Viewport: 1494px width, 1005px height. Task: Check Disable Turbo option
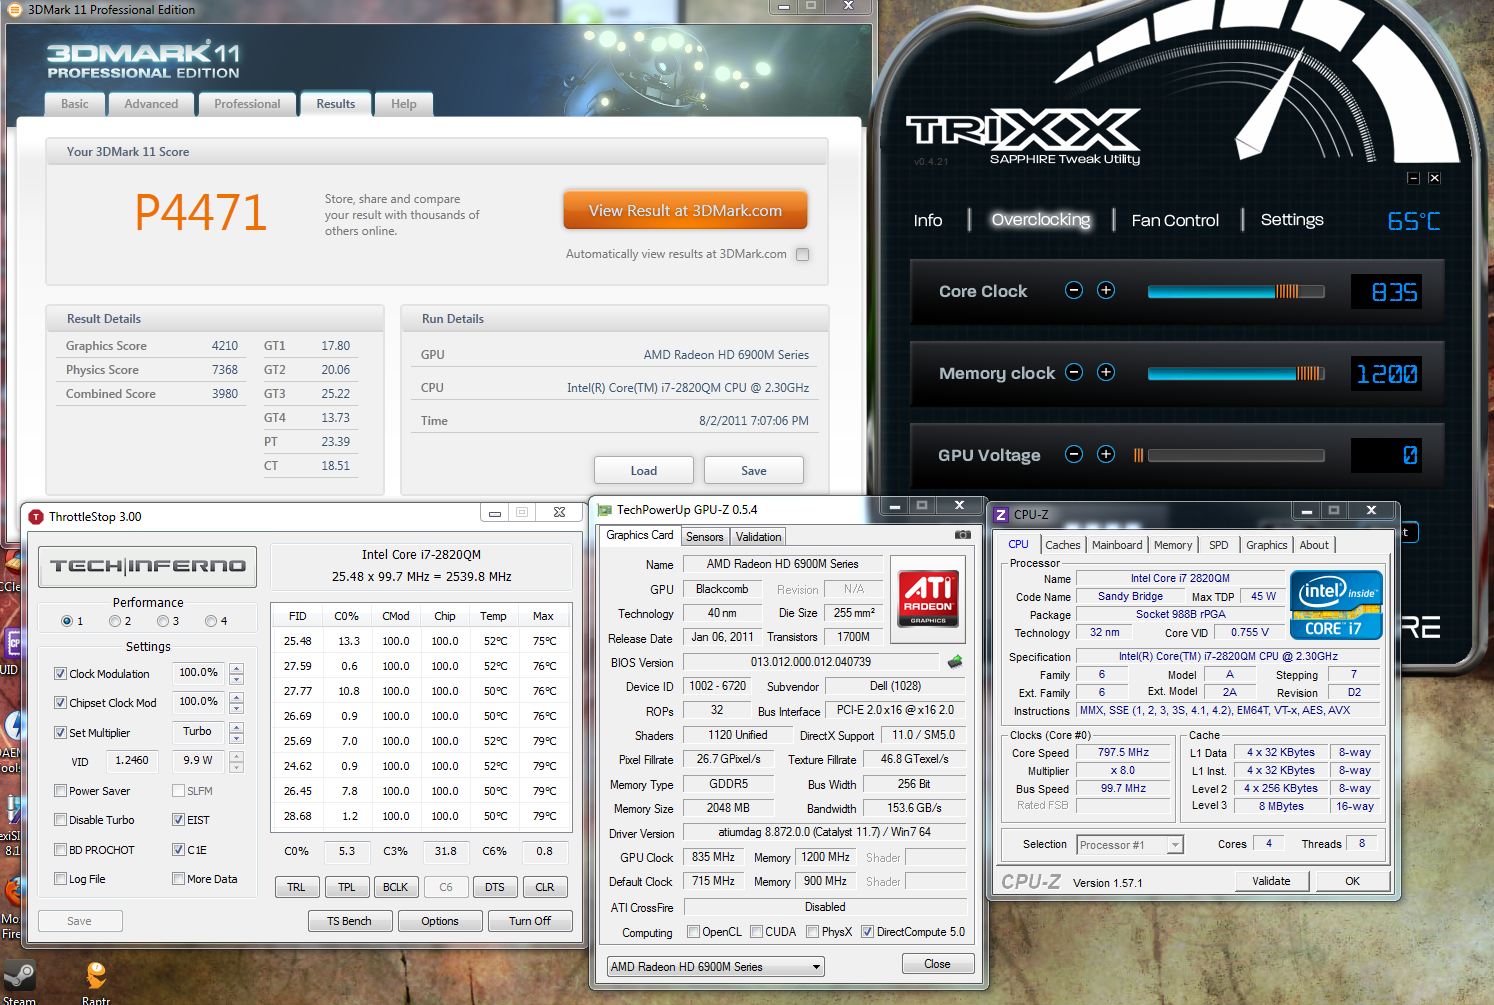61,820
